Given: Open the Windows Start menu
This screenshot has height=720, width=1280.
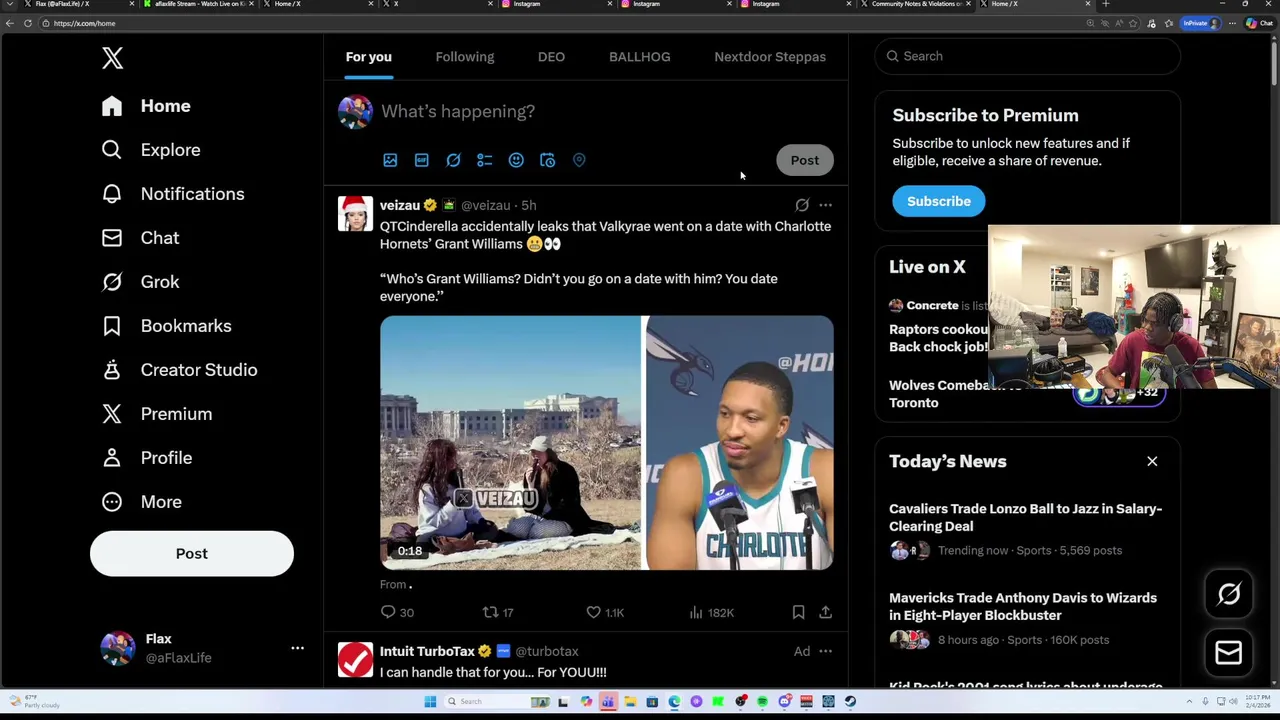Looking at the screenshot, I should coord(430,702).
